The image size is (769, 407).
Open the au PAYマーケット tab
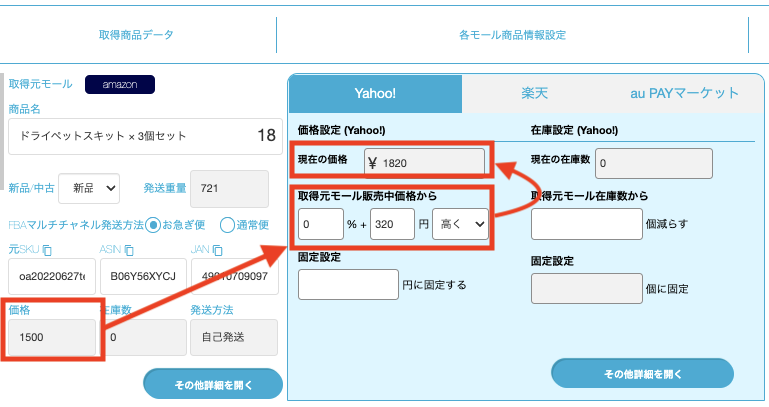click(x=684, y=94)
